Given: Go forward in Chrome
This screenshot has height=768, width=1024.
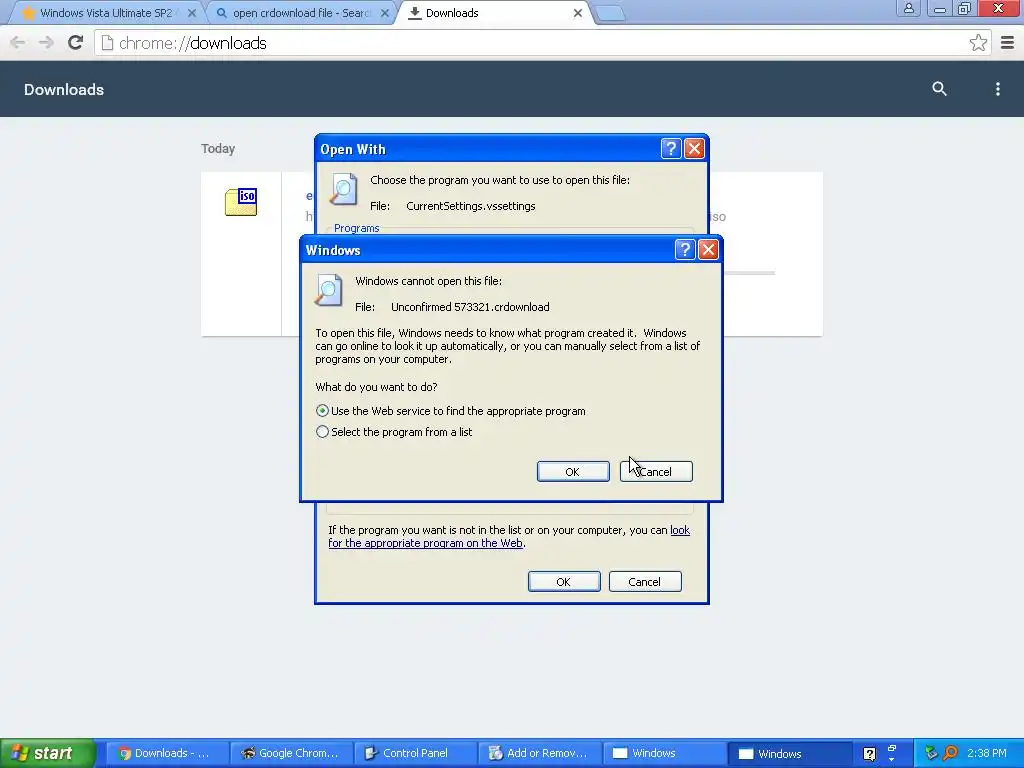Looking at the screenshot, I should click(x=46, y=43).
